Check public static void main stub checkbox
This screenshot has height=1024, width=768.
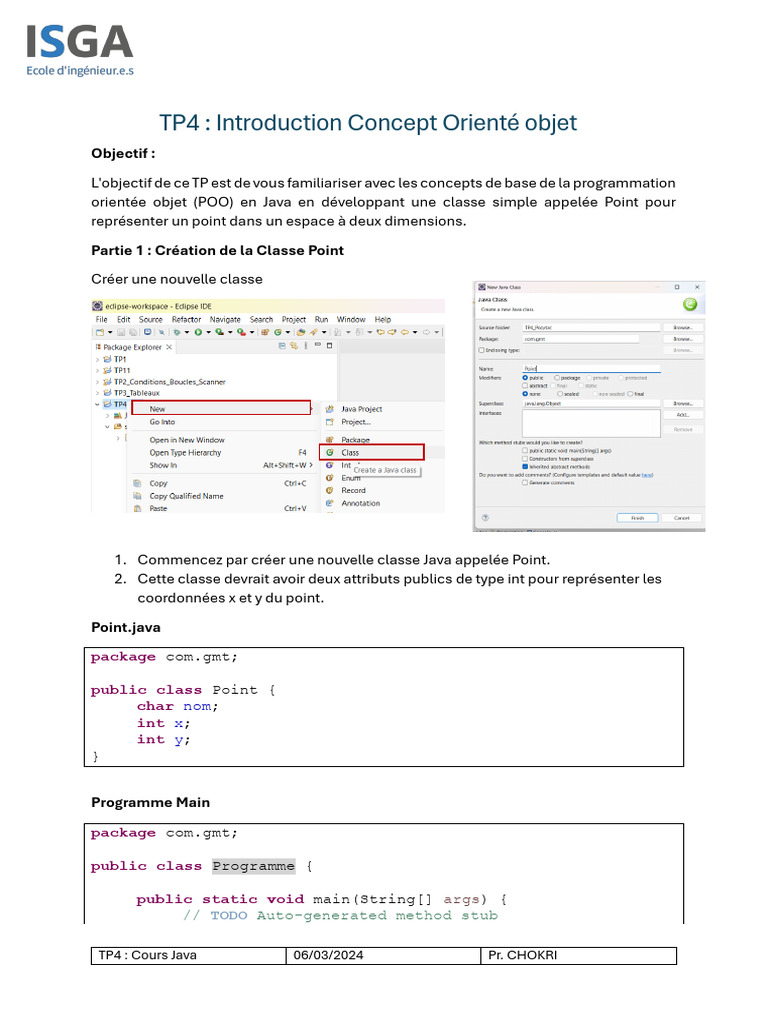pyautogui.click(x=525, y=451)
